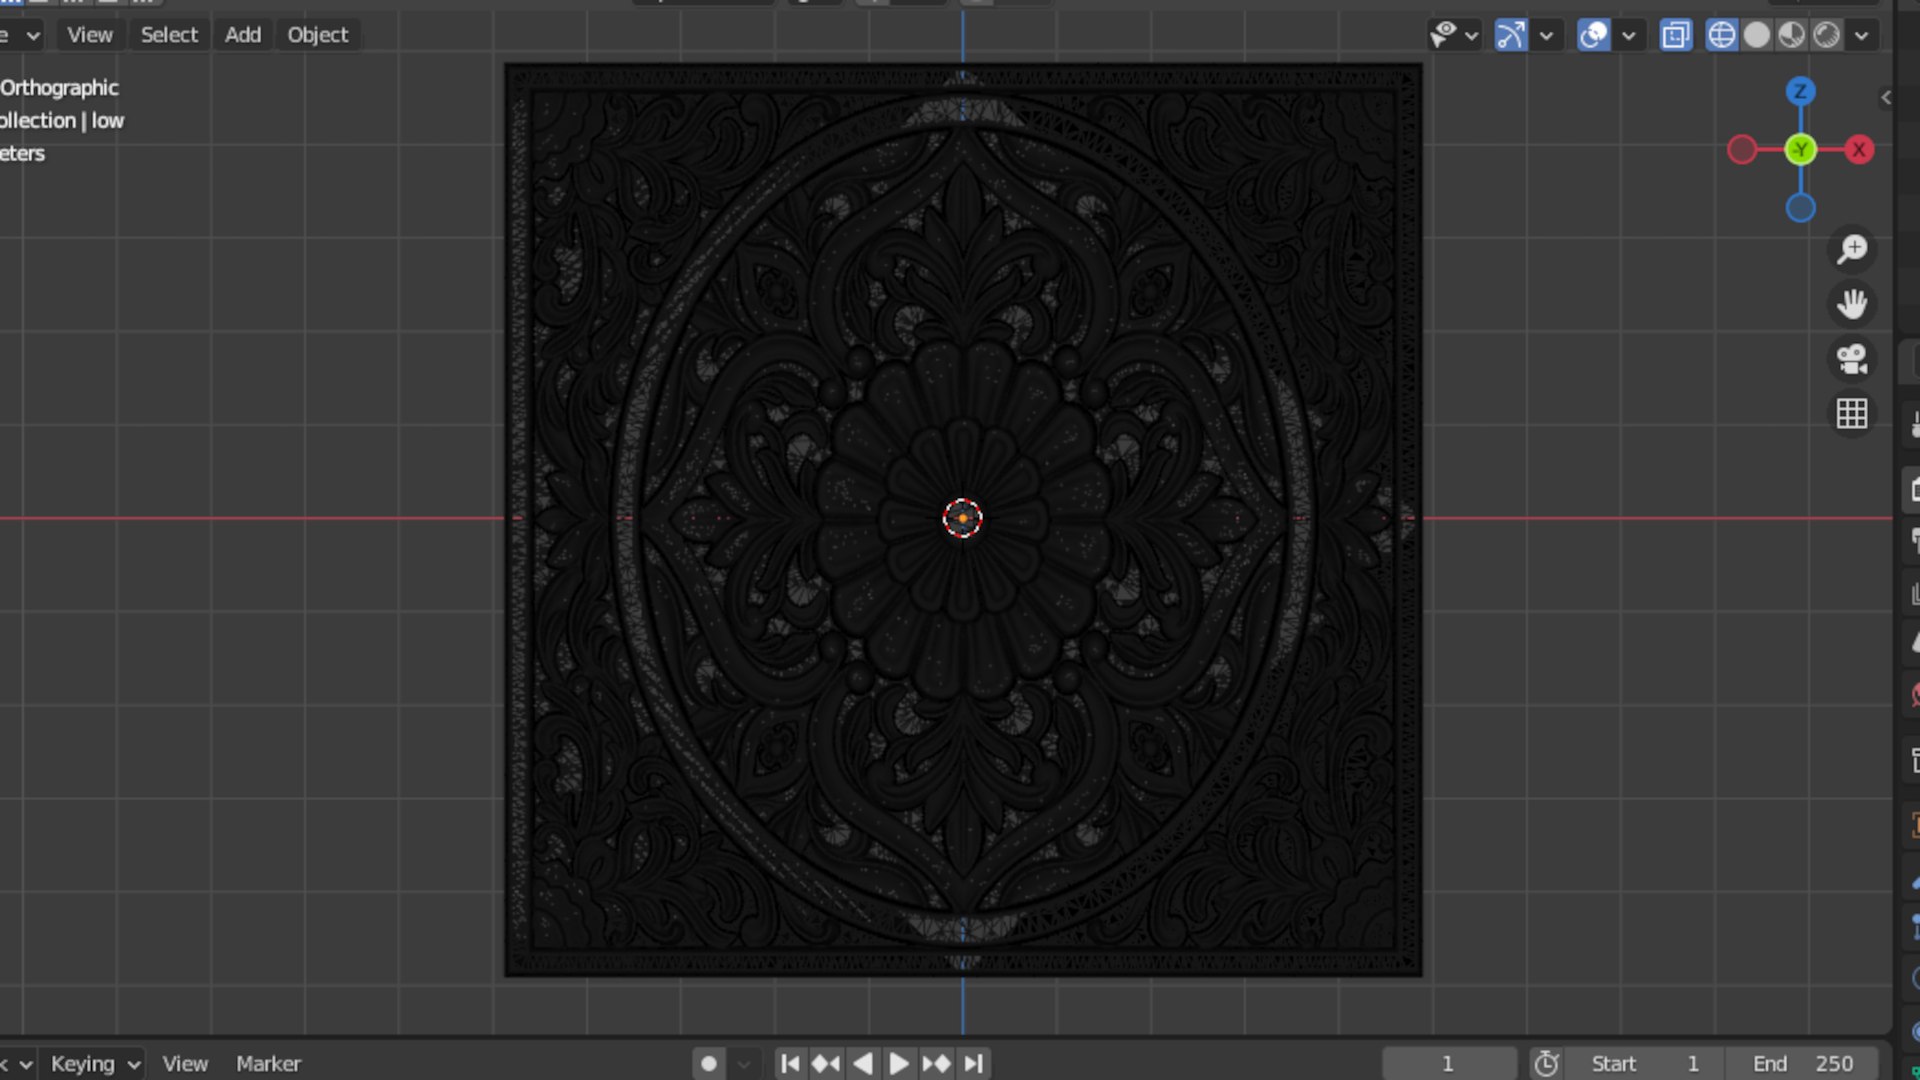The width and height of the screenshot is (1920, 1080).
Task: Jump to the last frame
Action: pos(973,1064)
